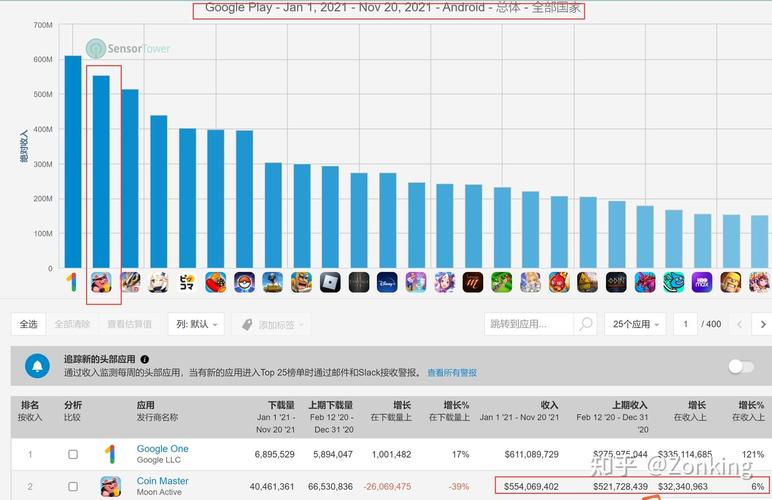Click the ODIN game icon
Viewport: 772px width, 500px height.
[x=616, y=282]
